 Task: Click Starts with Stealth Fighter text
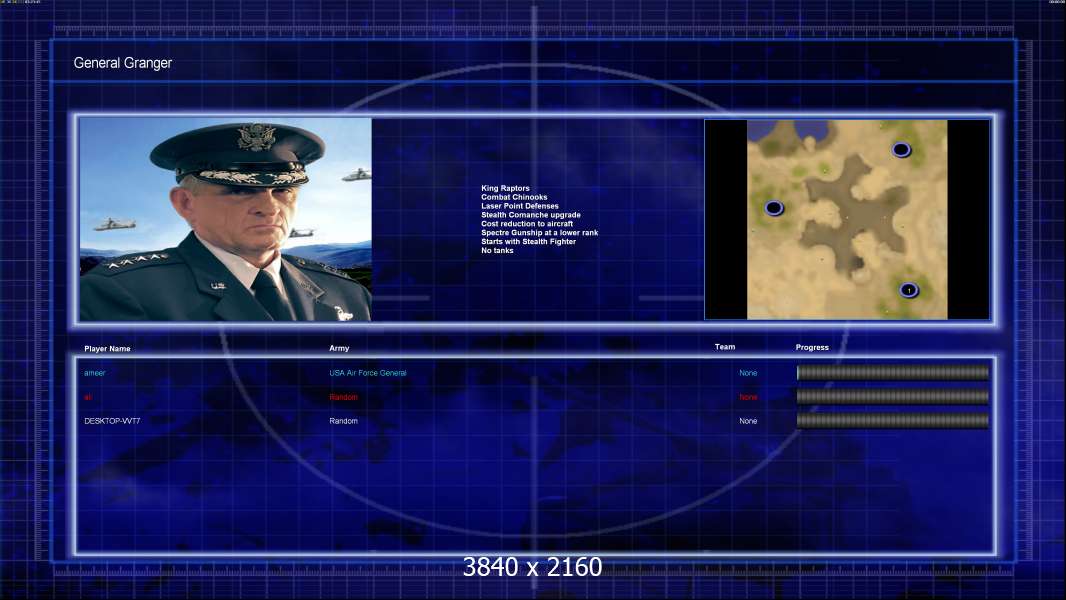[x=528, y=241]
